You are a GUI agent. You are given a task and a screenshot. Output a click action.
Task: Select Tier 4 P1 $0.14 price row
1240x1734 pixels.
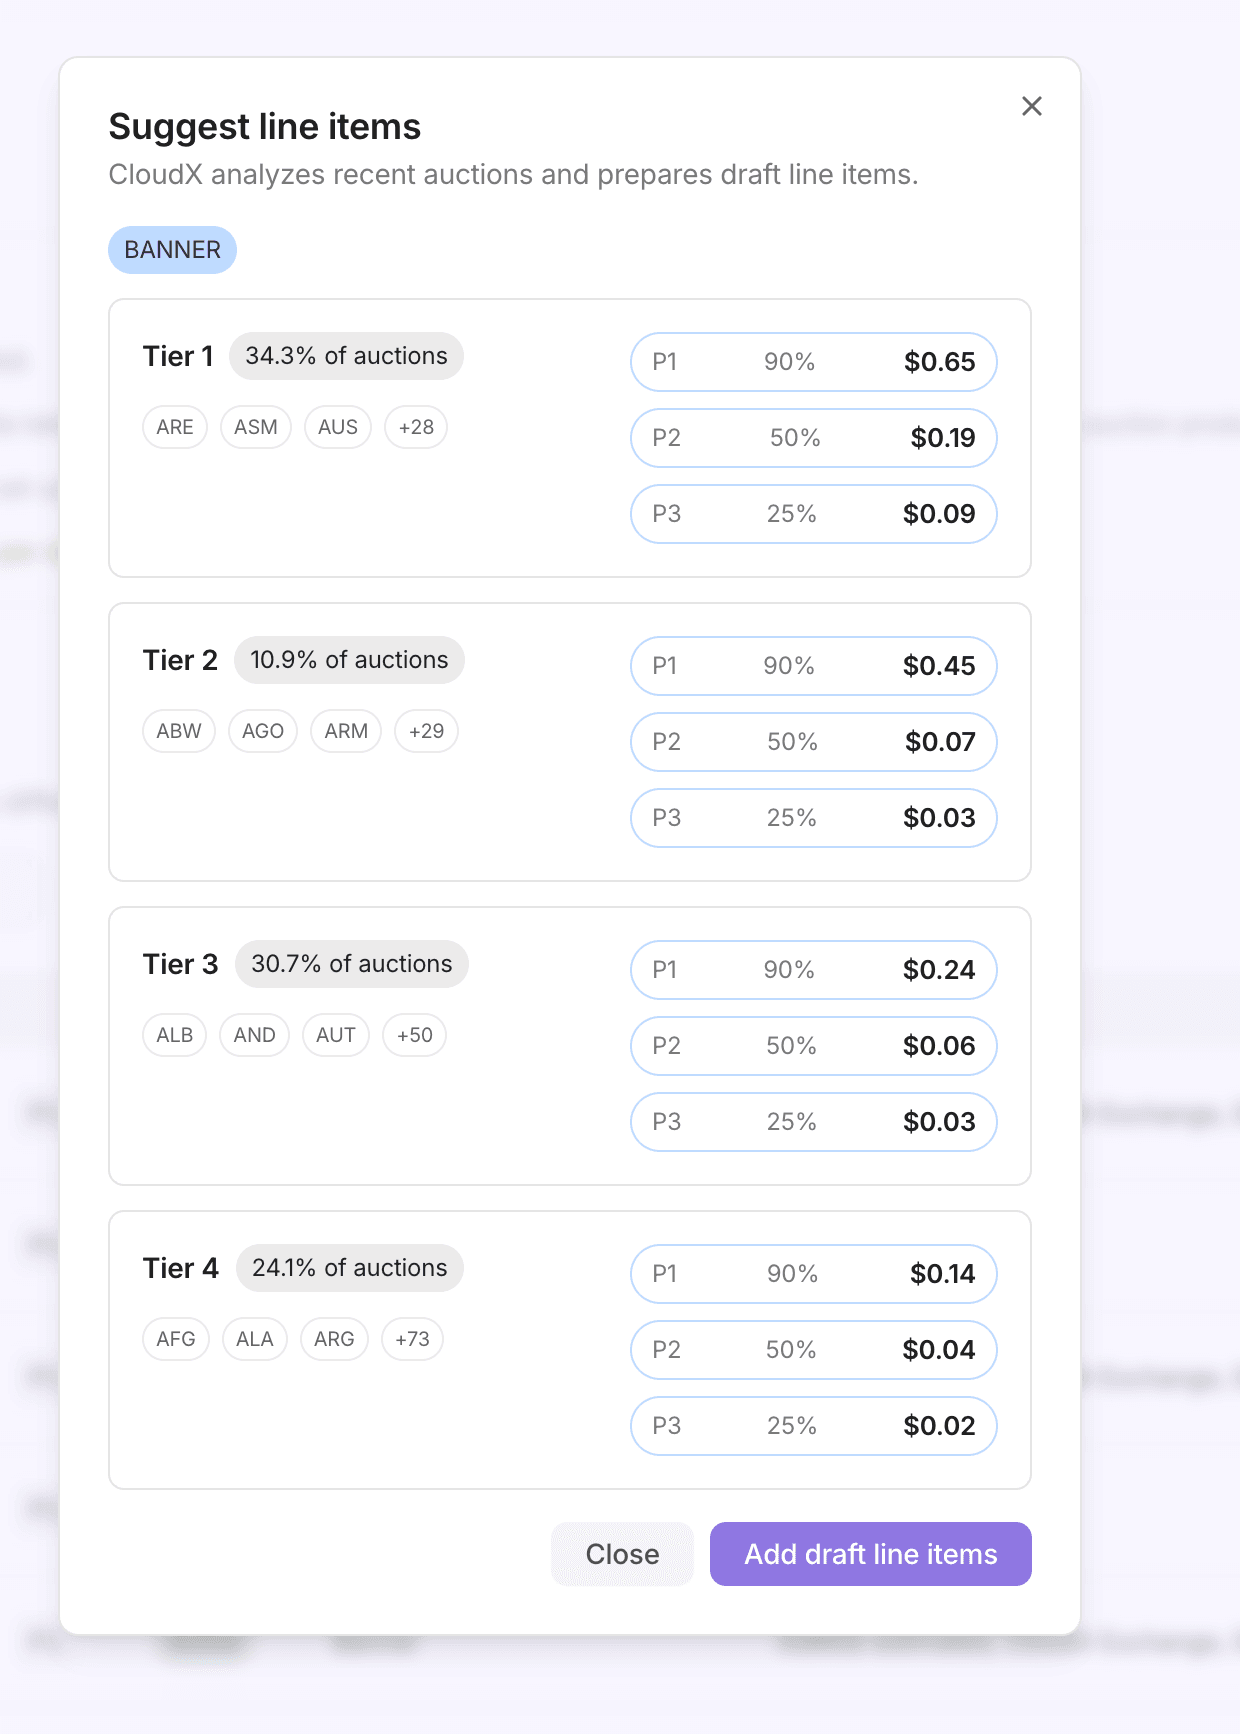(814, 1274)
